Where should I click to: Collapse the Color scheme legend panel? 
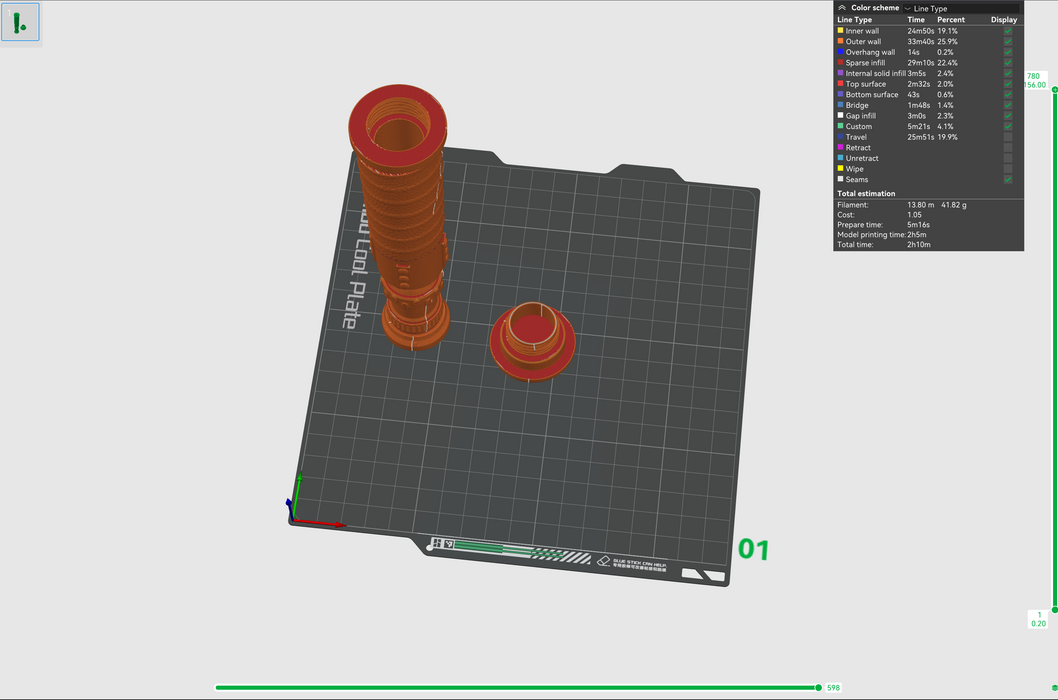842,8
